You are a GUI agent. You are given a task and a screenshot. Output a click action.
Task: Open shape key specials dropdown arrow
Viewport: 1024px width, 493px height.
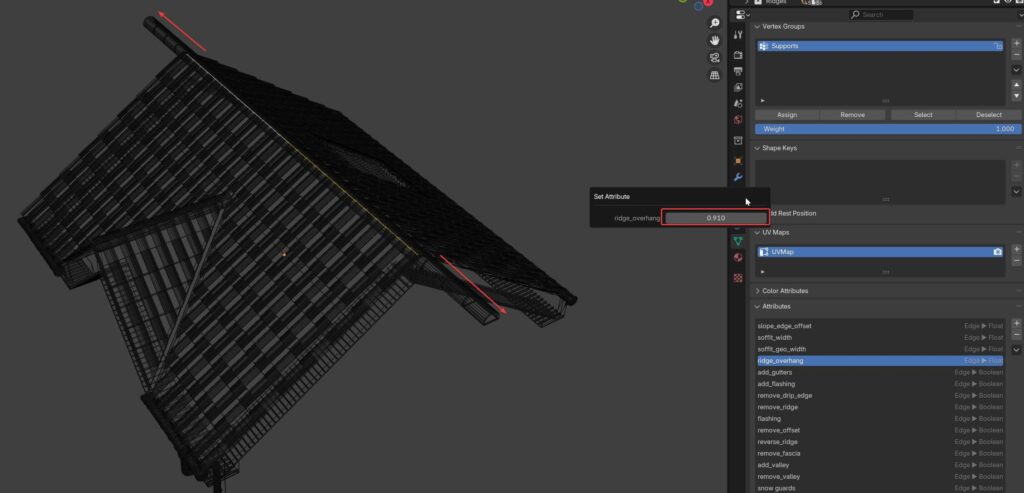click(x=1016, y=191)
